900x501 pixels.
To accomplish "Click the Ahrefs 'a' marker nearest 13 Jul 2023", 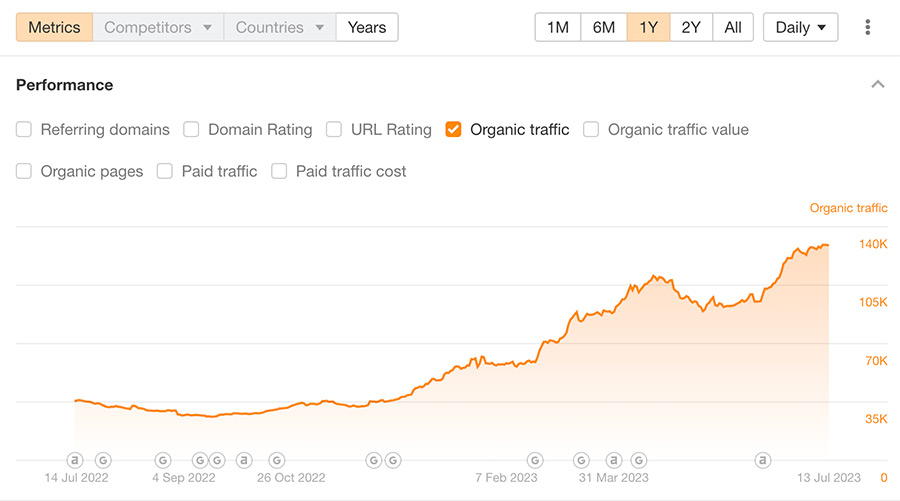I will 762,460.
